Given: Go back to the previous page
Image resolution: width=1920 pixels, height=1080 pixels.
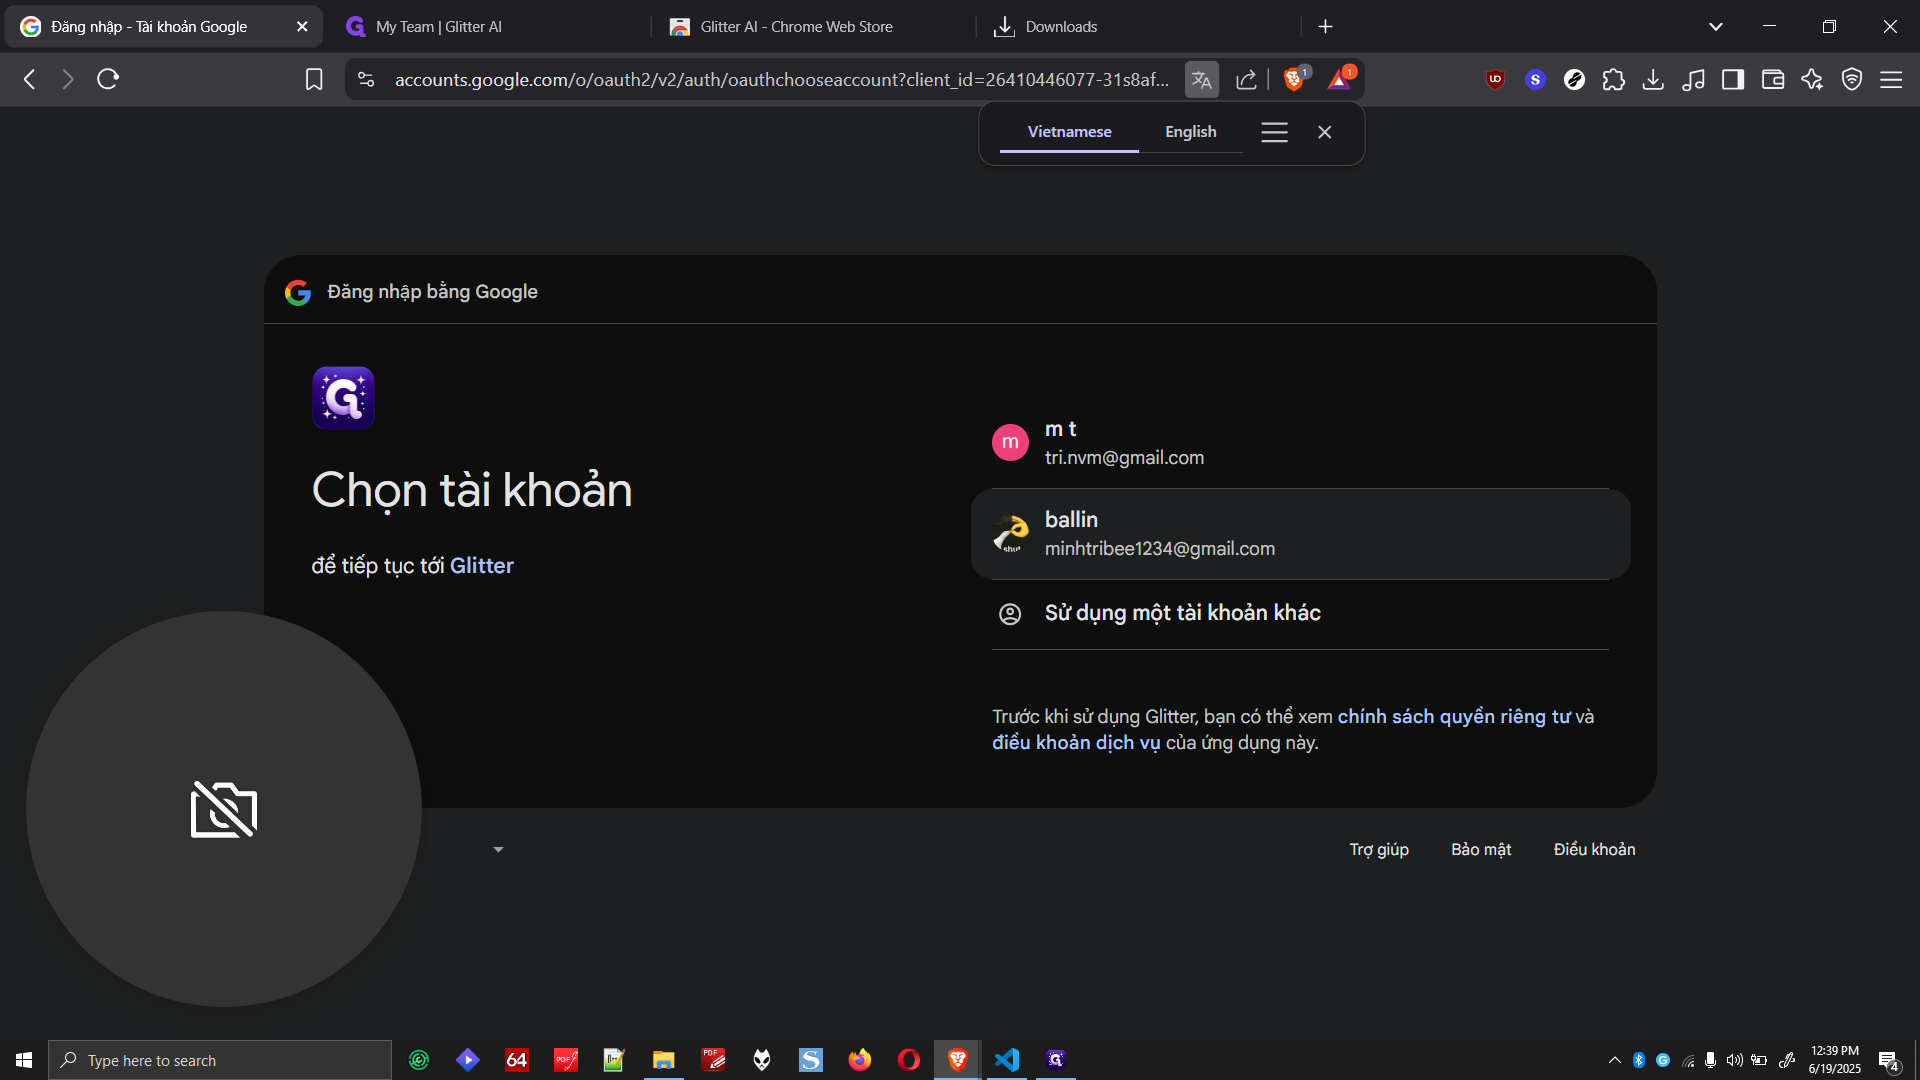Looking at the screenshot, I should (29, 79).
